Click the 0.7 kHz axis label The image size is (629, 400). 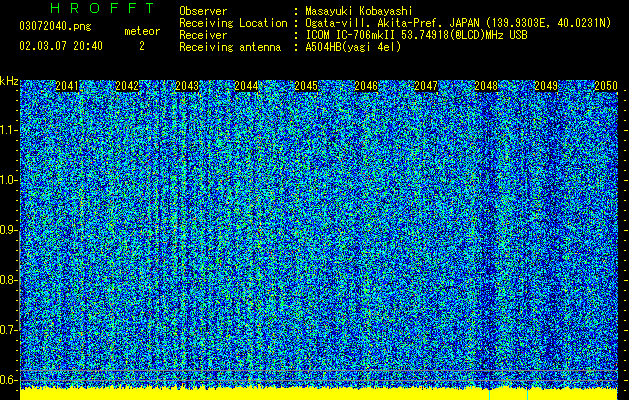point(8,330)
